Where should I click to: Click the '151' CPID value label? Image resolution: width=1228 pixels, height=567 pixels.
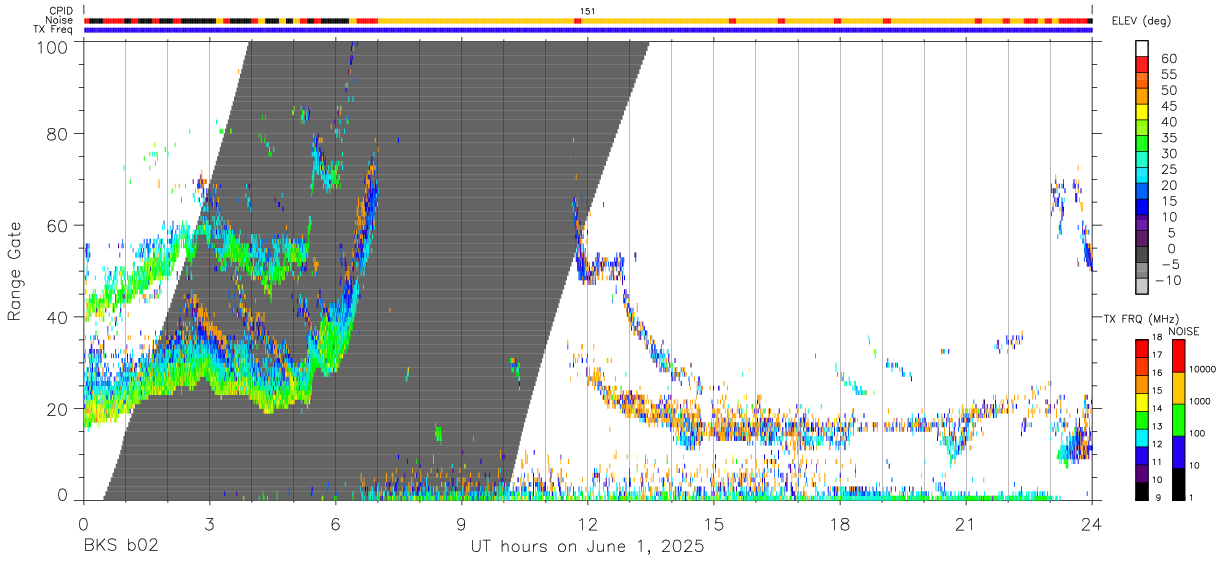[588, 11]
